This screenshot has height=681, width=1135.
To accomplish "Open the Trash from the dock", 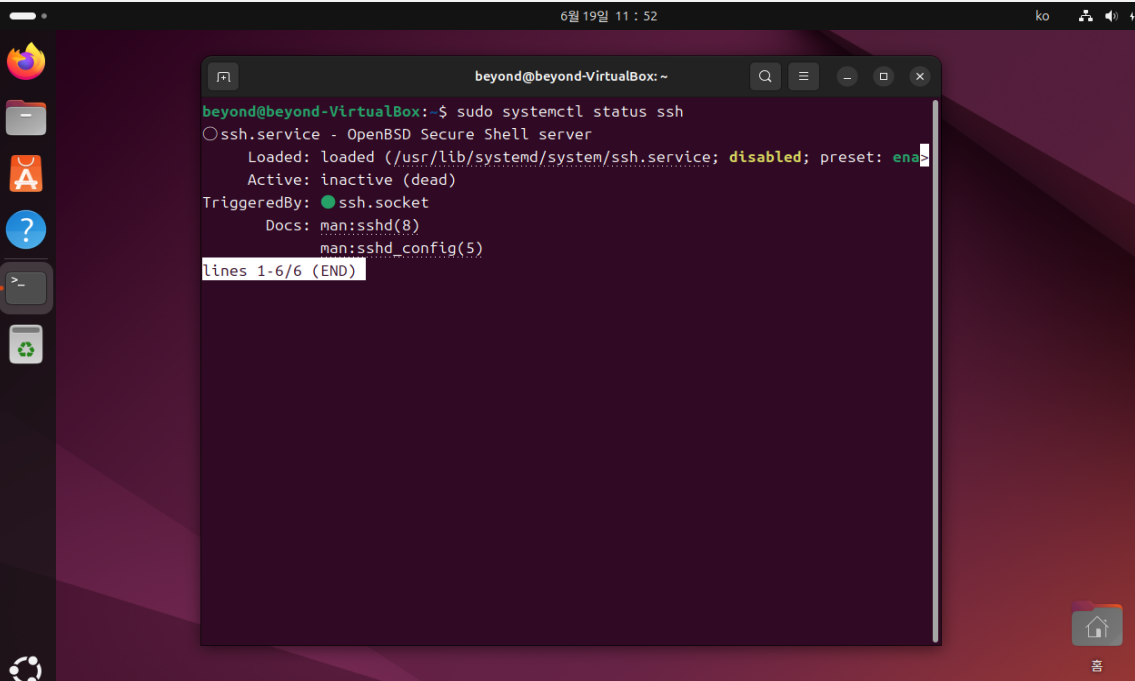I will click(x=26, y=344).
